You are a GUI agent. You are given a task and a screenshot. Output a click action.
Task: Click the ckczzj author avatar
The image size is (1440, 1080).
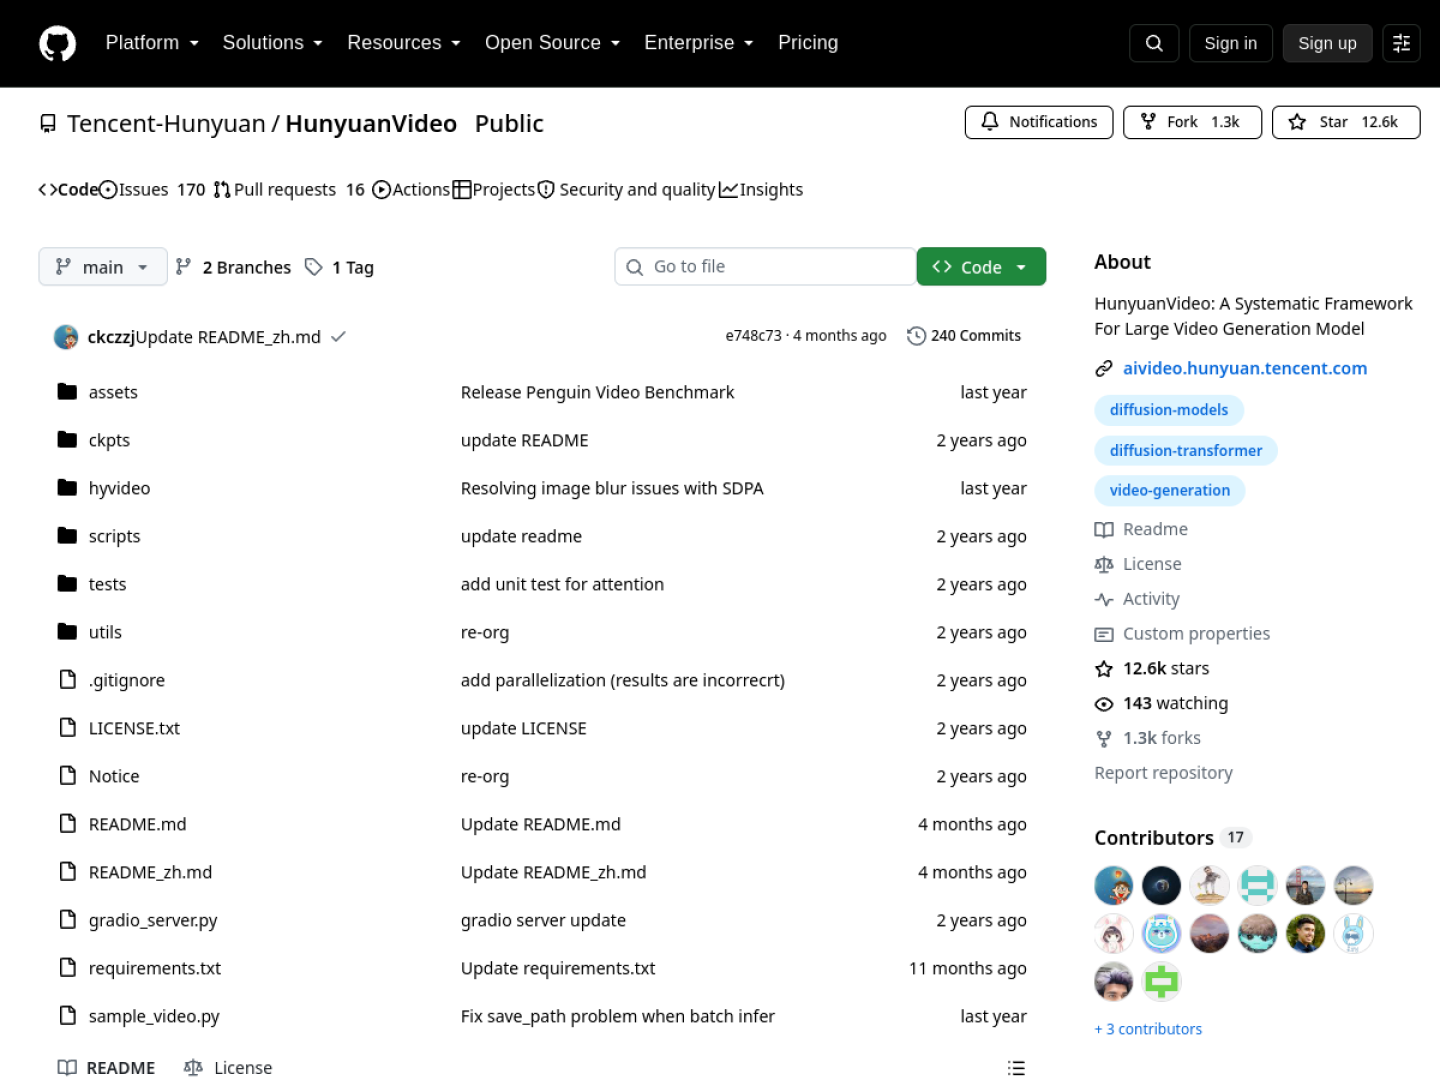[66, 337]
